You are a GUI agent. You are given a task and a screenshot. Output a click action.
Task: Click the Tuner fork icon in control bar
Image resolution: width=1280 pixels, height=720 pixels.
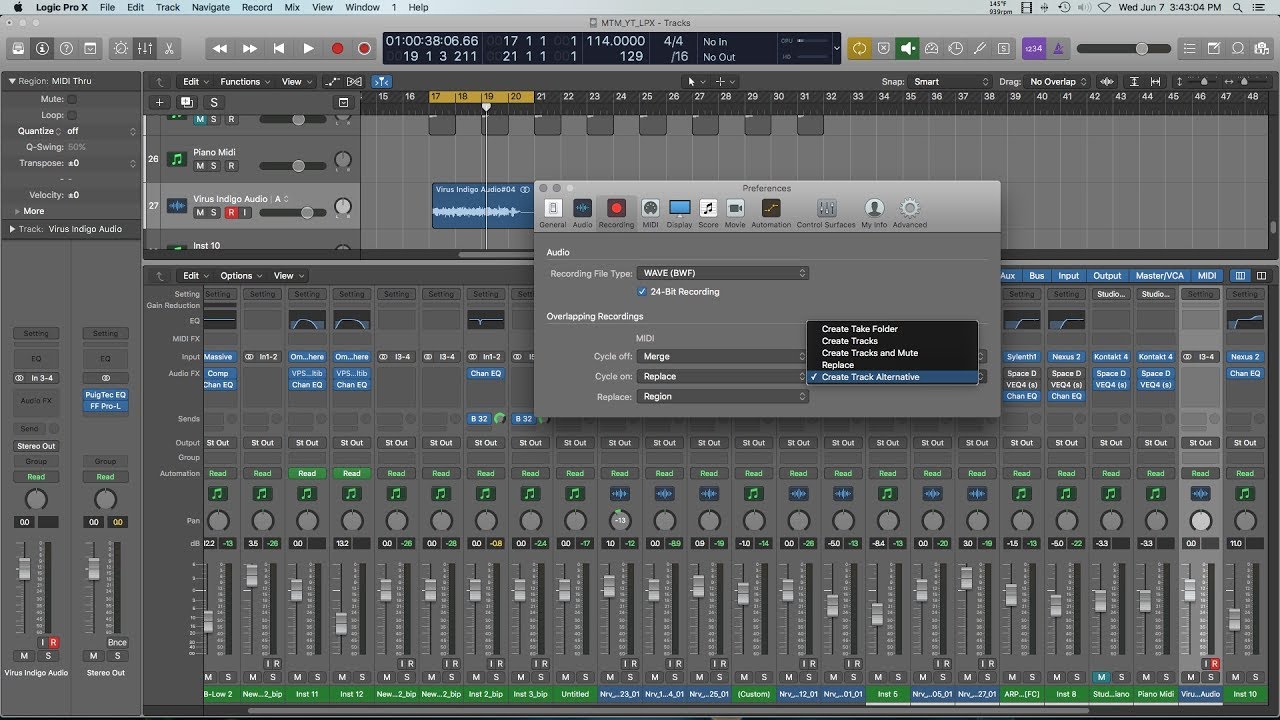pyautogui.click(x=980, y=48)
